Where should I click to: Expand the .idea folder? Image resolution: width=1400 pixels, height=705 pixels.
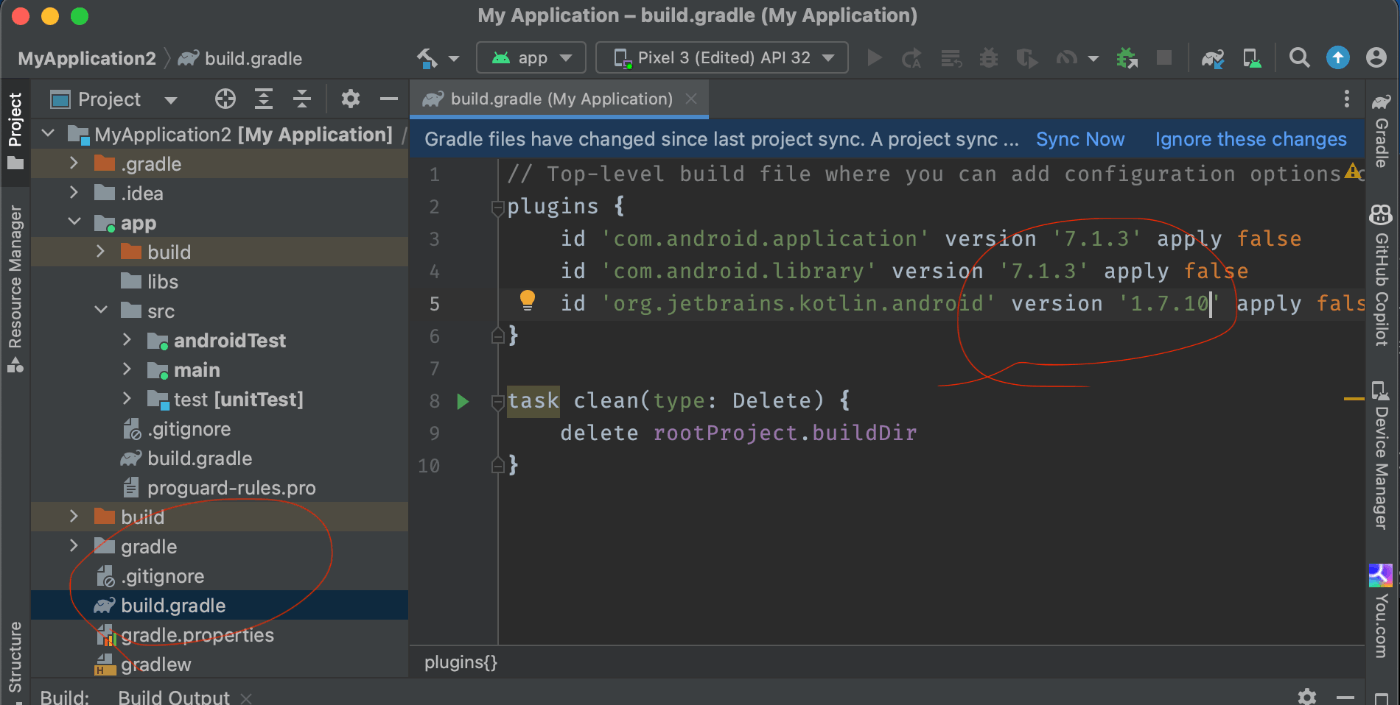coord(74,193)
